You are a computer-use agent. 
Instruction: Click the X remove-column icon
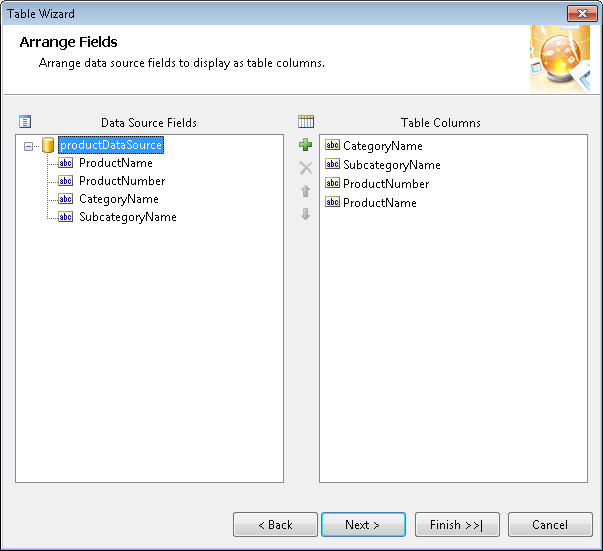[305, 168]
